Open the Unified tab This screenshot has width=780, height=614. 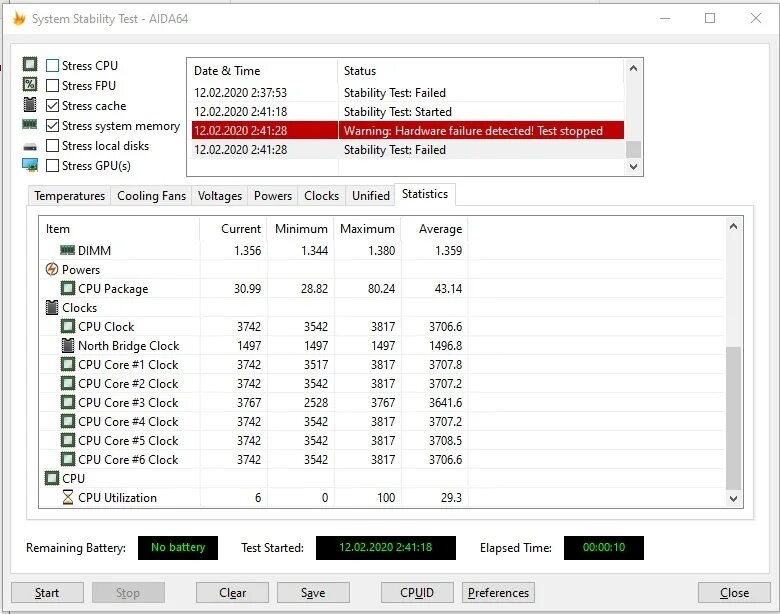tap(371, 196)
